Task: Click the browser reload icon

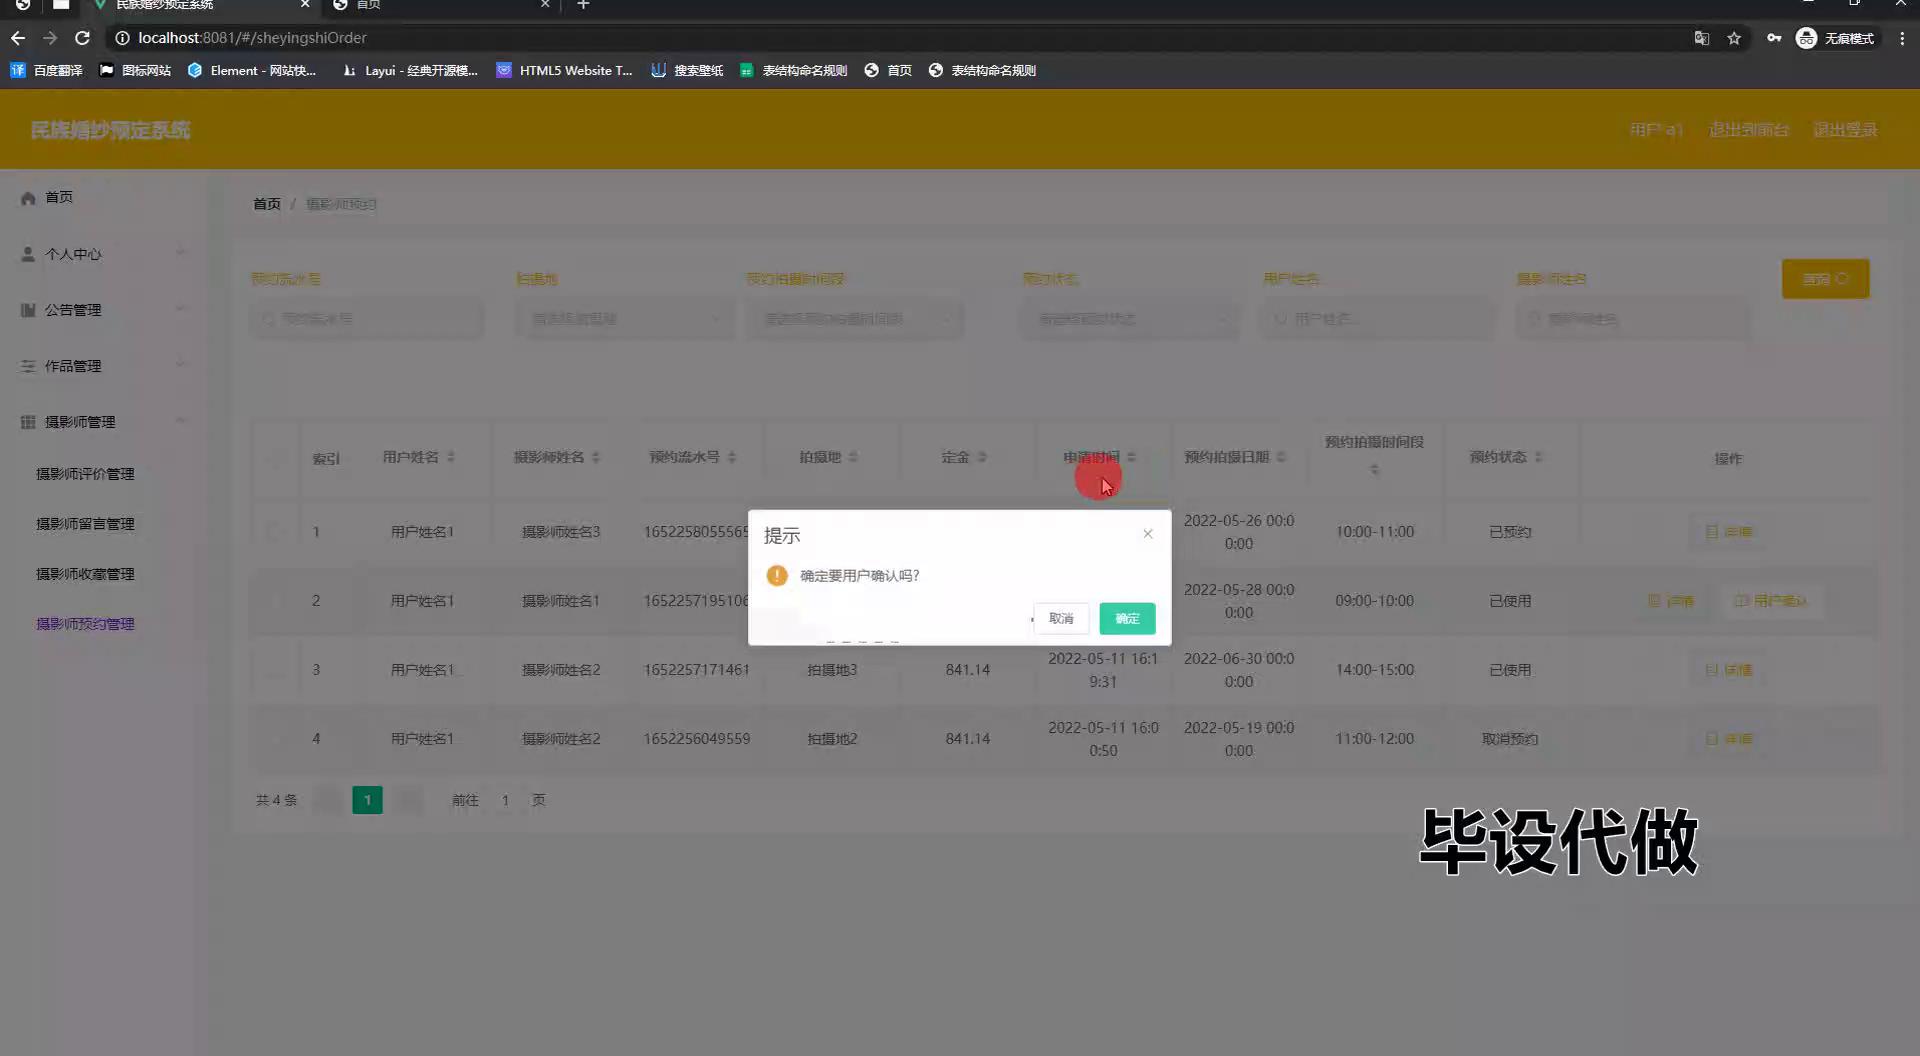Action: click(x=83, y=38)
